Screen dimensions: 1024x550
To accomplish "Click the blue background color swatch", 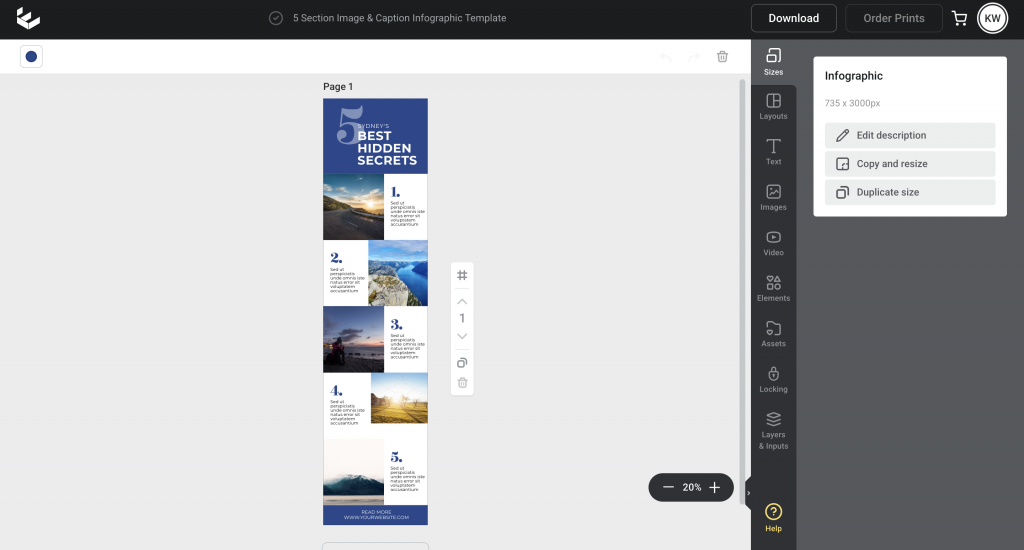I will coord(31,57).
